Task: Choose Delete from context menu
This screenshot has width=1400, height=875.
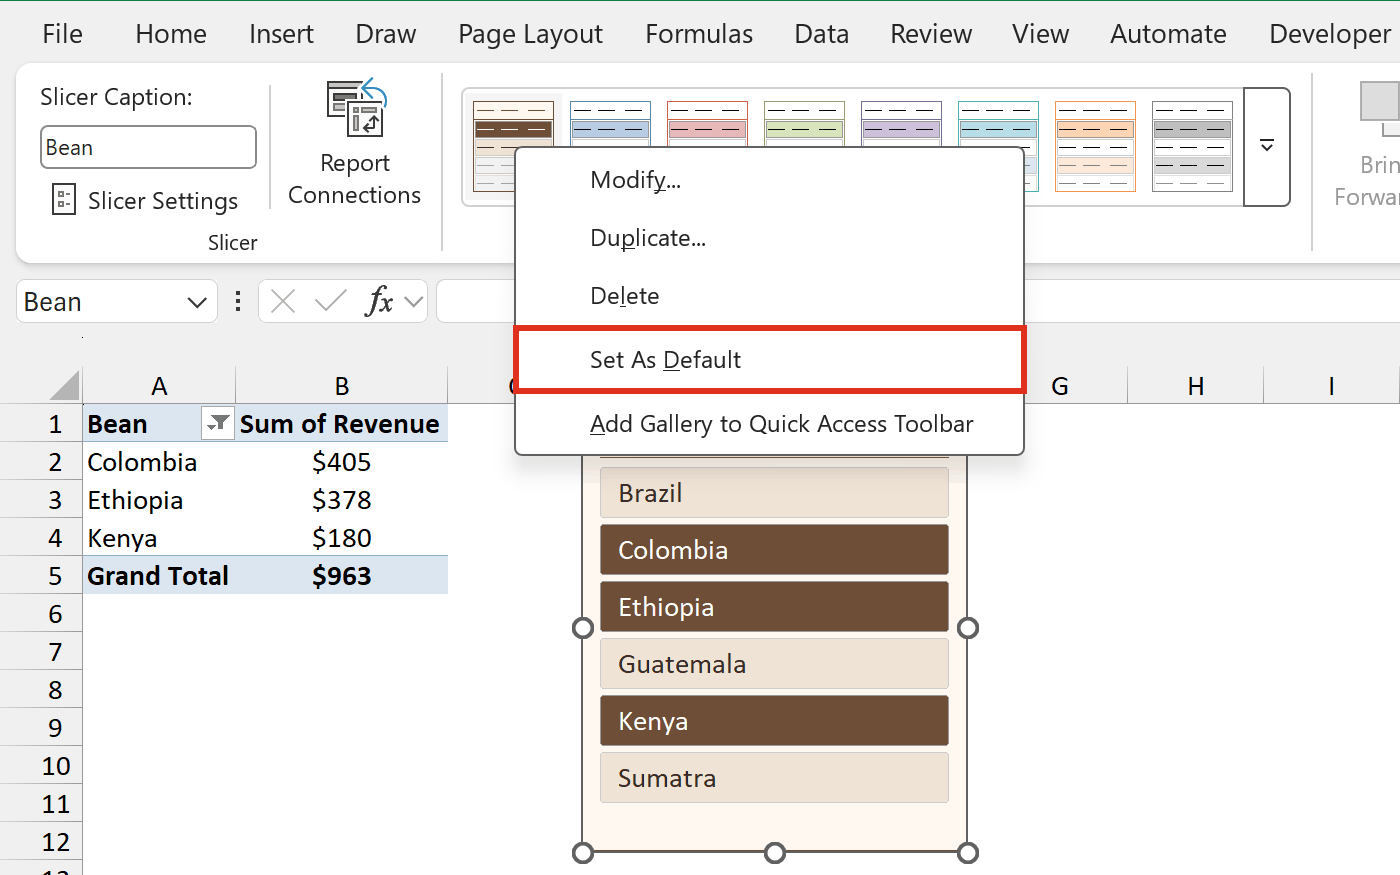Action: [x=769, y=296]
